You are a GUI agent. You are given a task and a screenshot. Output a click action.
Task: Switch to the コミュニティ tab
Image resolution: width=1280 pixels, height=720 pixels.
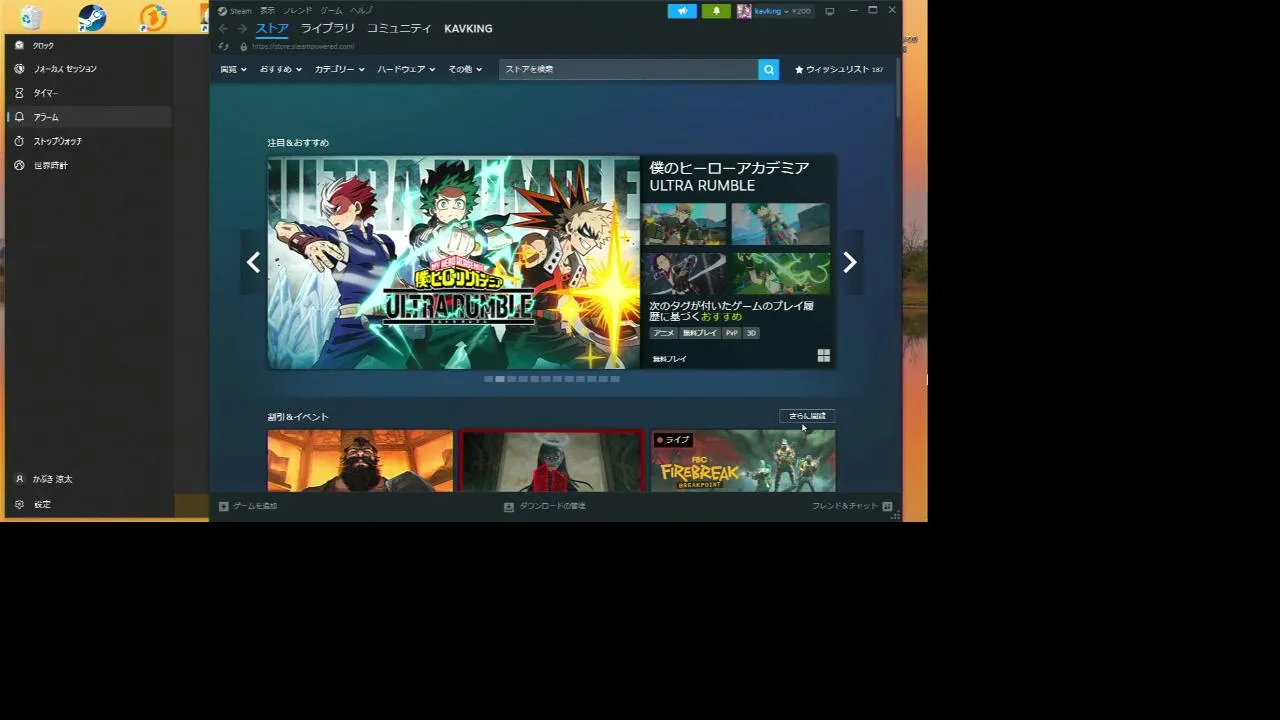click(x=399, y=28)
